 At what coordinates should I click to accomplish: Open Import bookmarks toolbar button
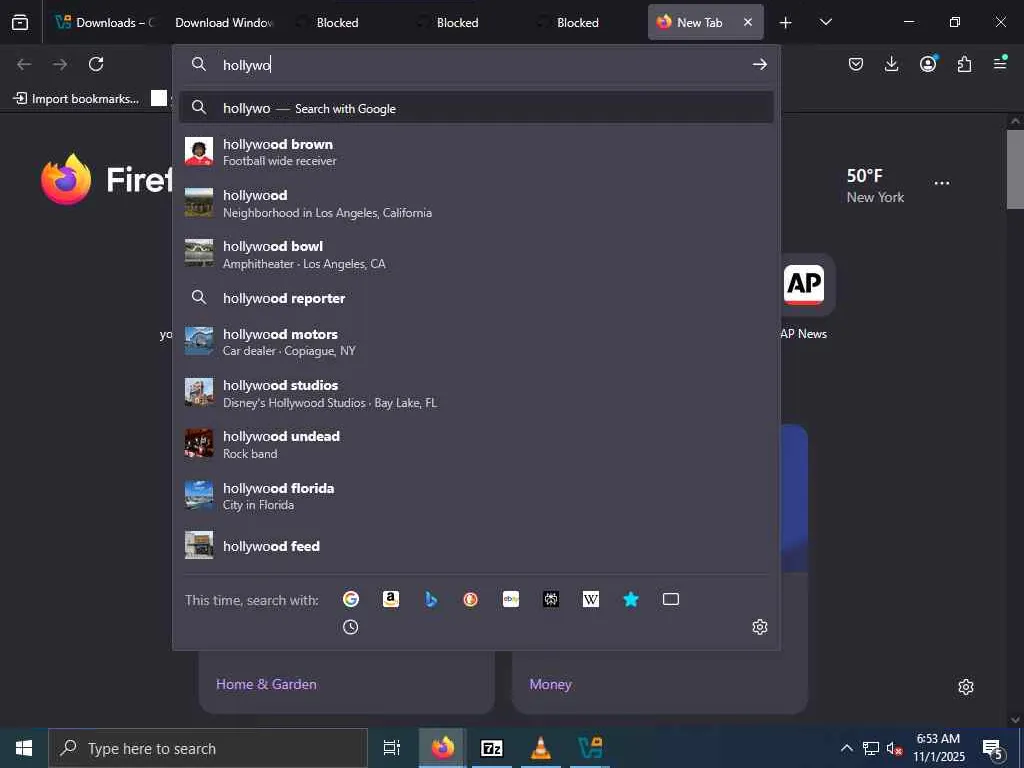pos(76,99)
